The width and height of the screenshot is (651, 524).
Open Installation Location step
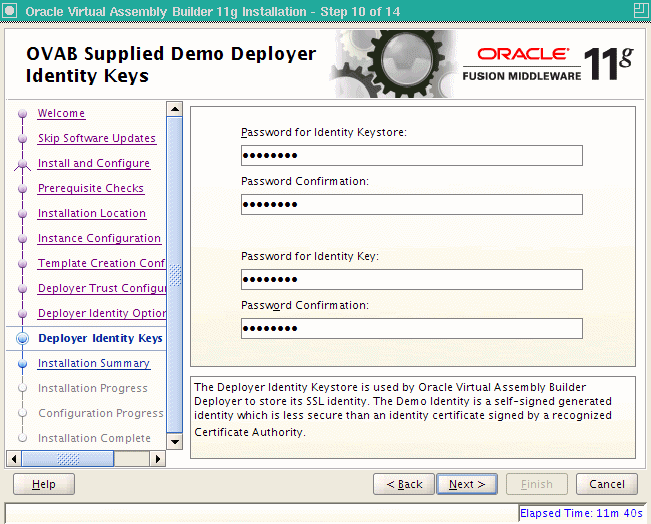pyautogui.click(x=92, y=213)
